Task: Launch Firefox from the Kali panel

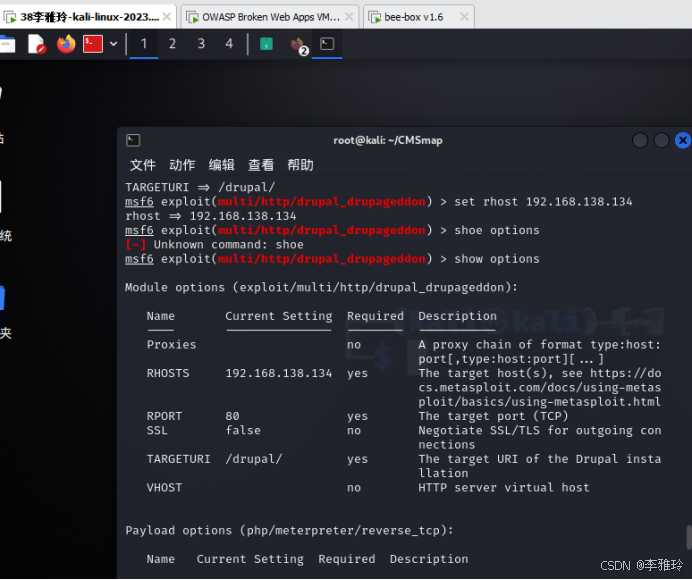Action: [x=66, y=44]
